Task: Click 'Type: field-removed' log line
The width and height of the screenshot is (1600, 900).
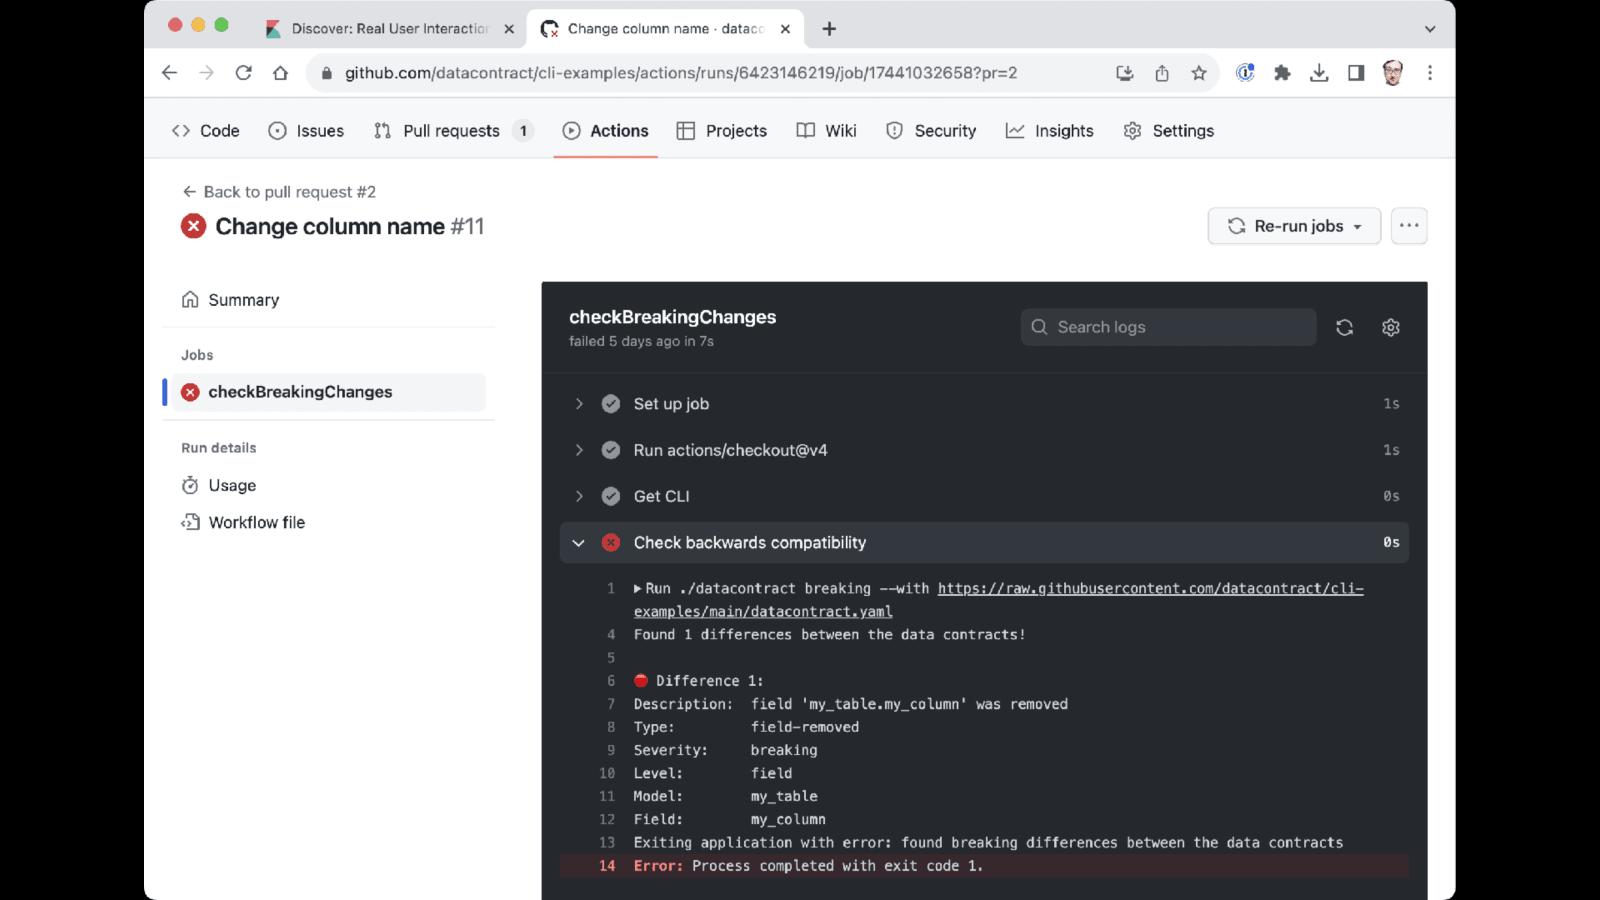Action: point(746,727)
